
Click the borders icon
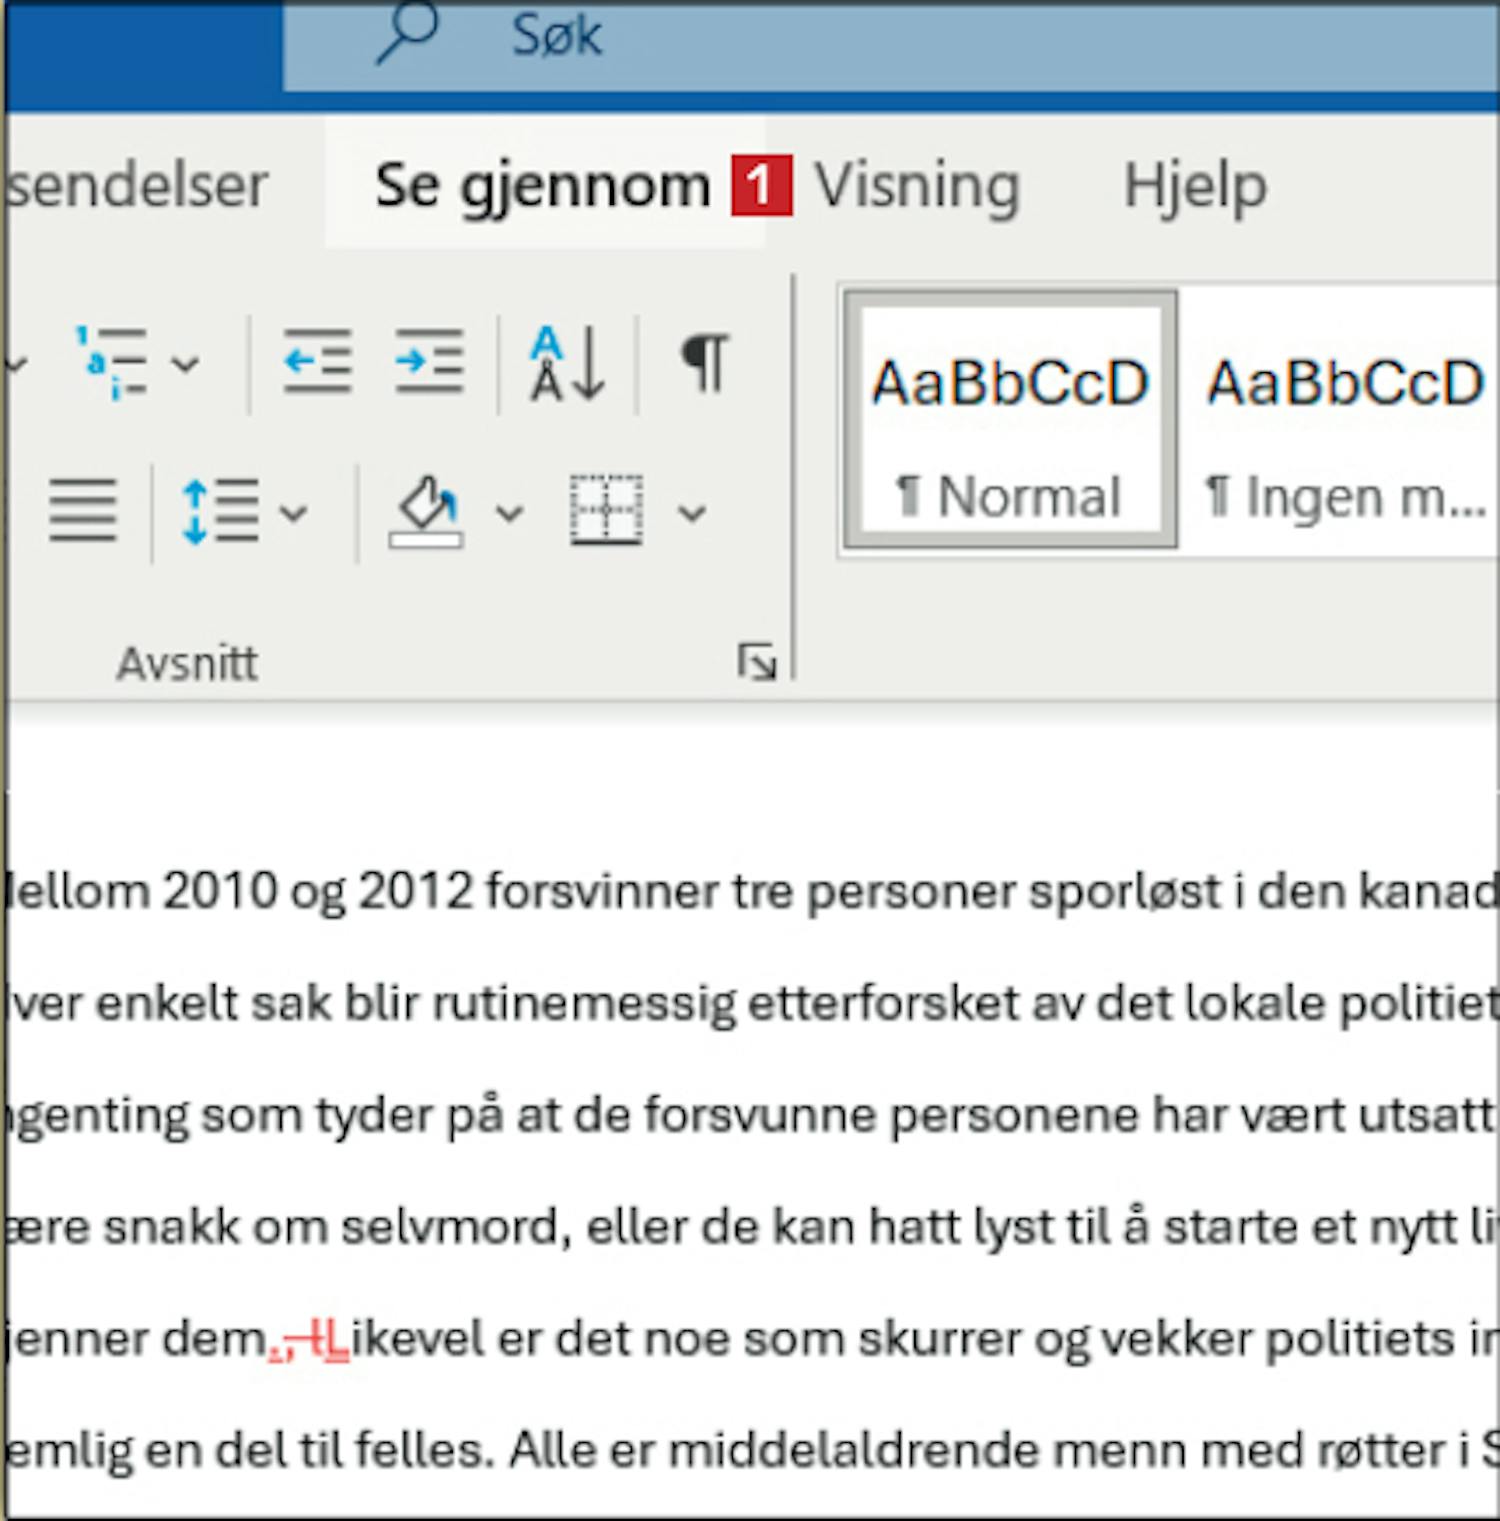tap(606, 511)
